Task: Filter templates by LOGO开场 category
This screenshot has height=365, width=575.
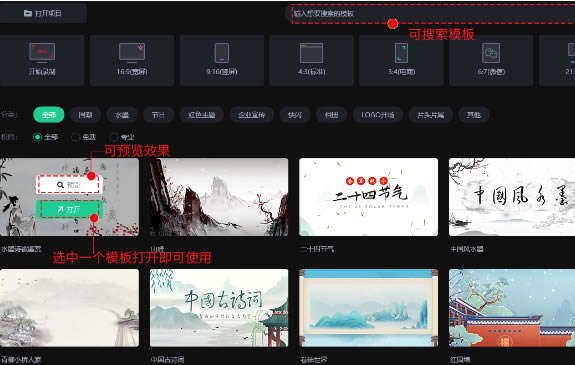Action: (378, 115)
